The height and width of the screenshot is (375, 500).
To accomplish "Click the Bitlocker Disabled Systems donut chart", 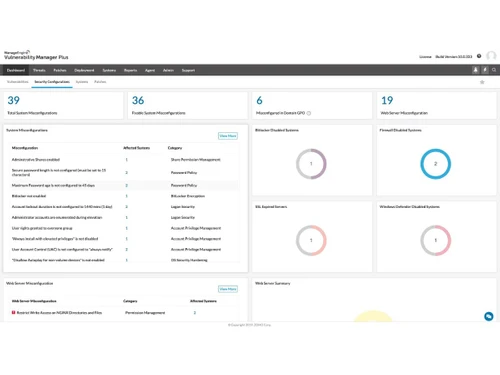I will pyautogui.click(x=311, y=164).
